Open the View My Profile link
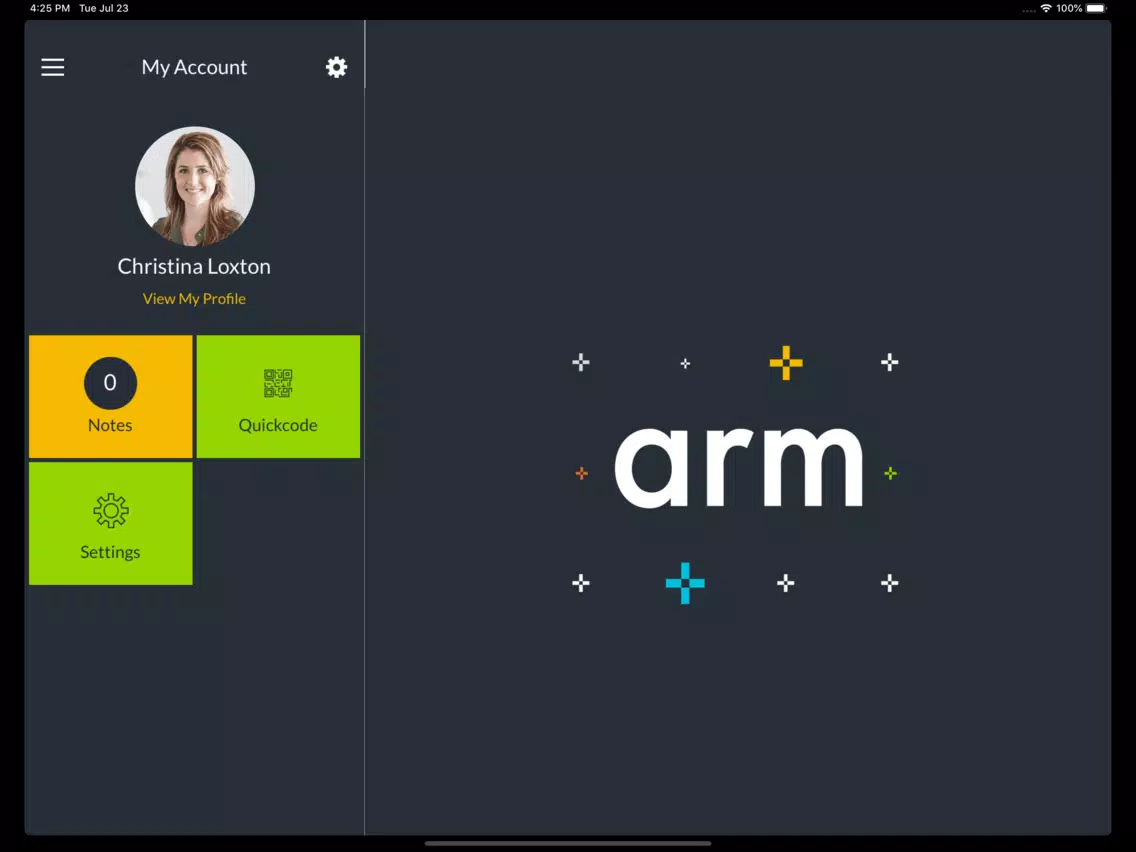 tap(194, 298)
